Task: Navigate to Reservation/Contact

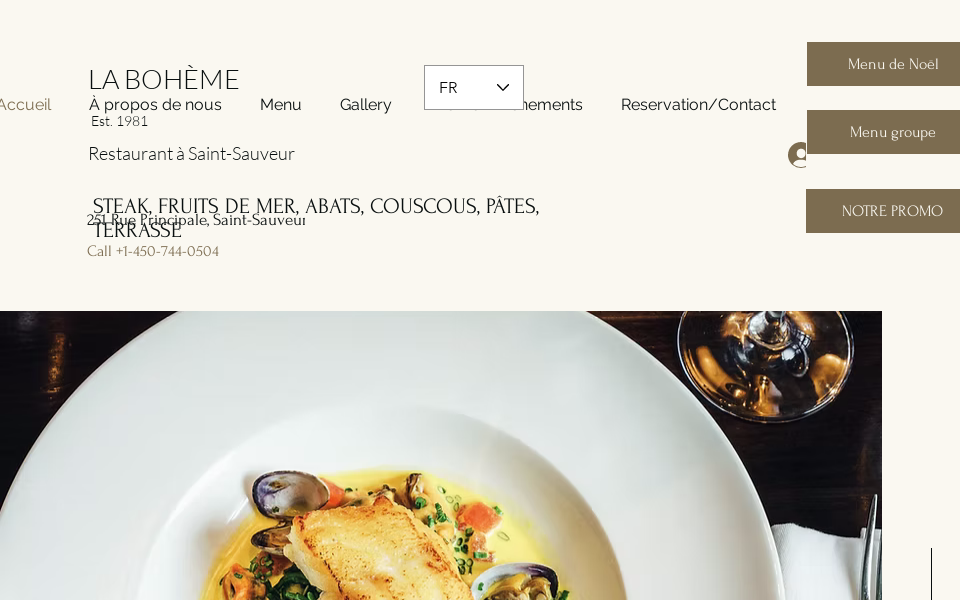Action: click(x=698, y=105)
